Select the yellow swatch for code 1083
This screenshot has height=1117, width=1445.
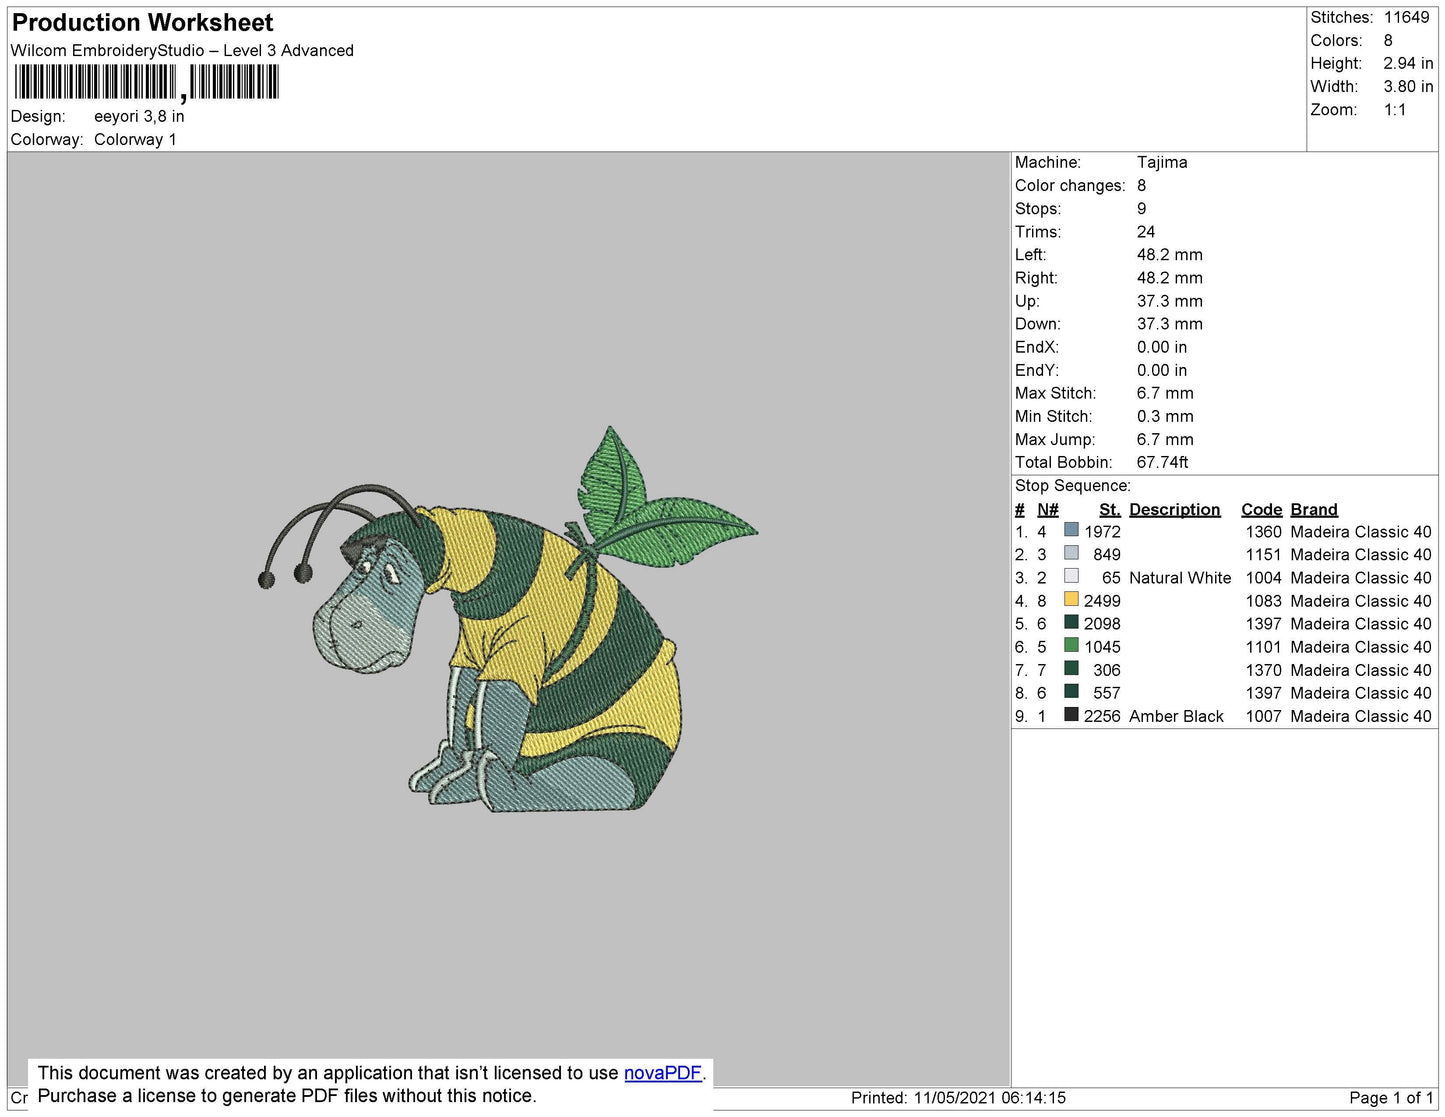1071,600
